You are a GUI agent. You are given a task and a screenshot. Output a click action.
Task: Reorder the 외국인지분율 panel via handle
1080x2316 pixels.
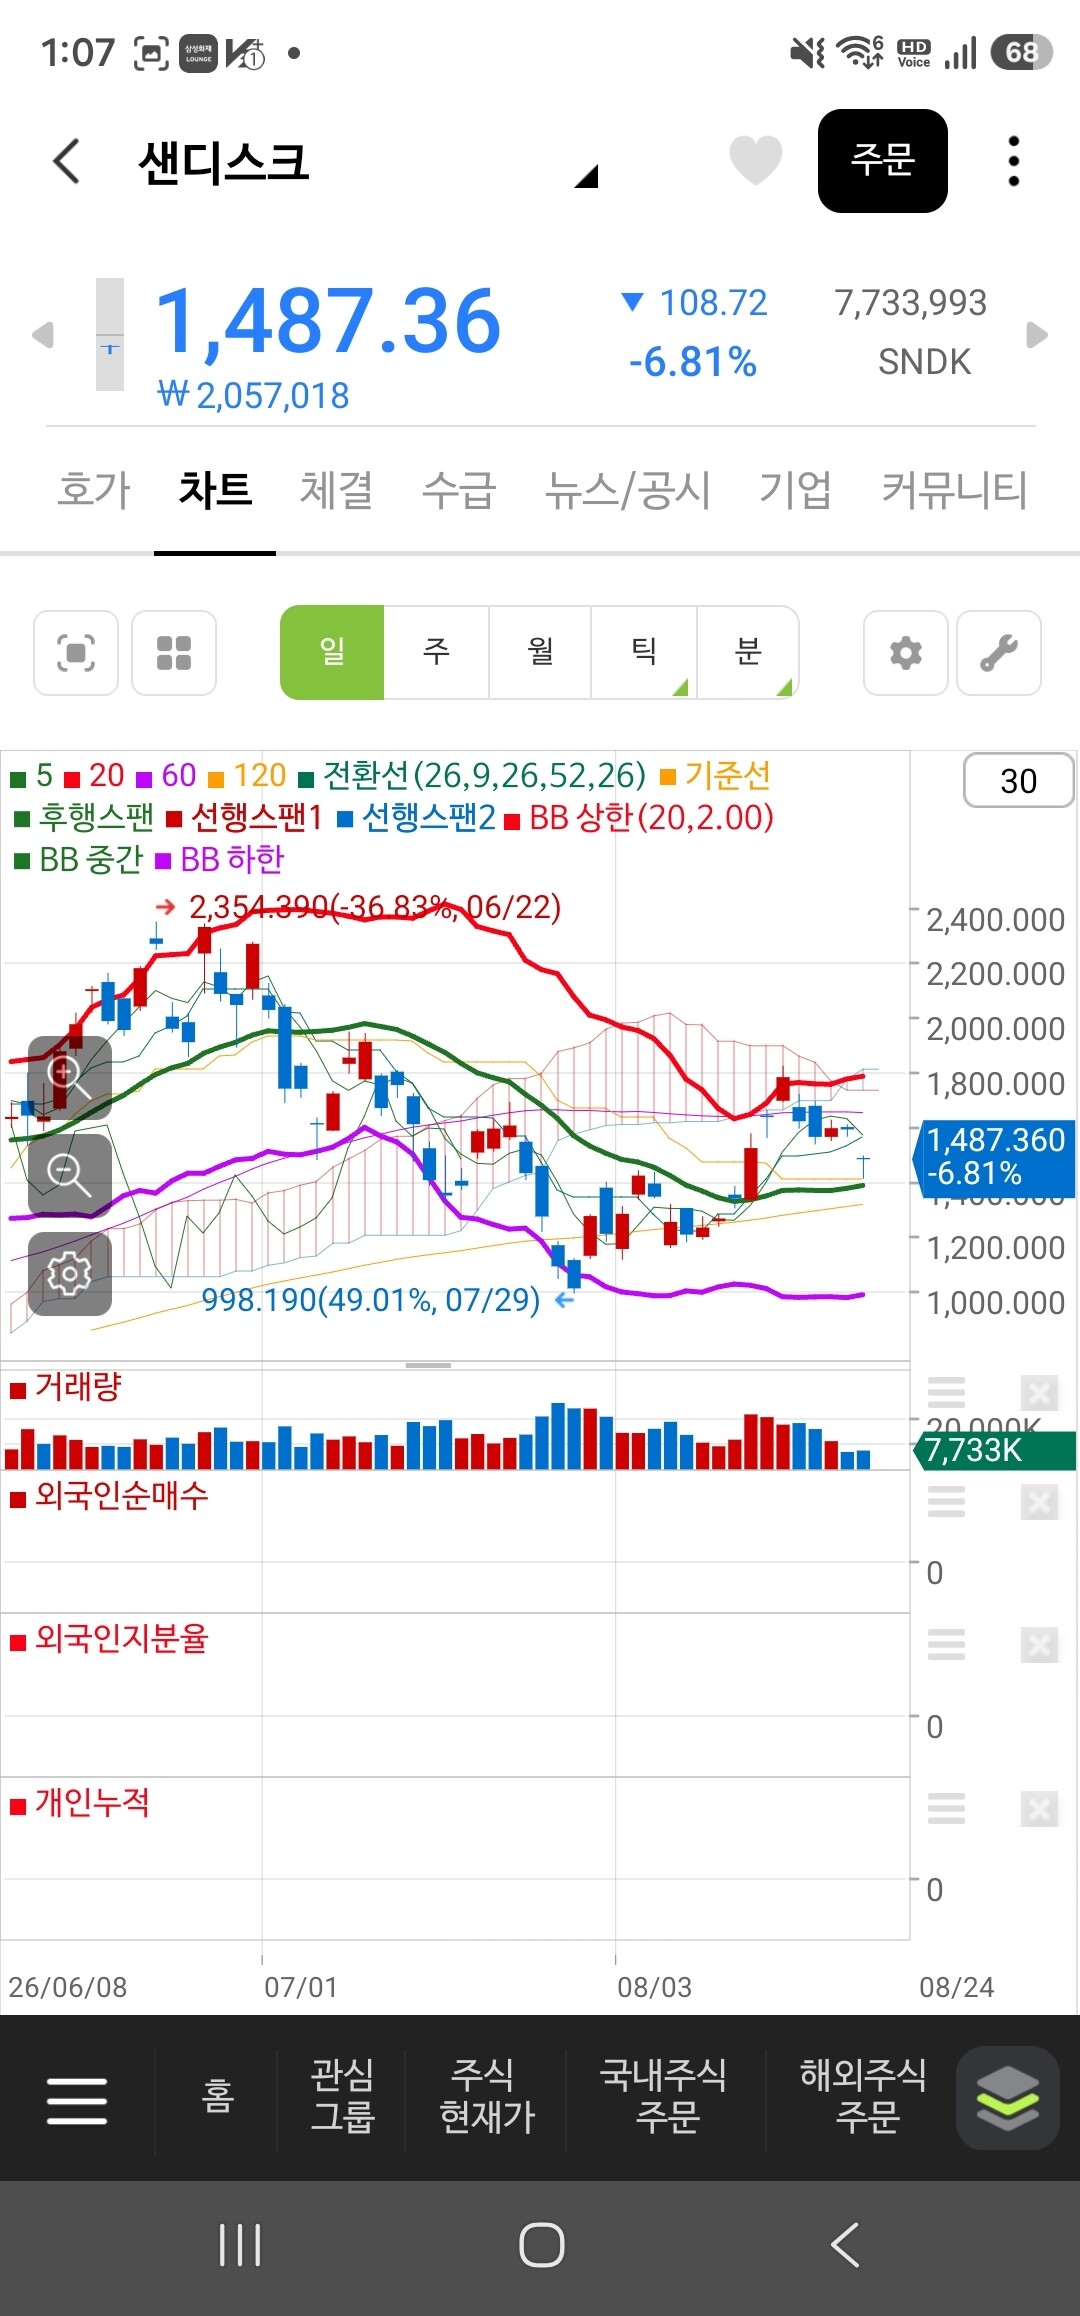(946, 1644)
